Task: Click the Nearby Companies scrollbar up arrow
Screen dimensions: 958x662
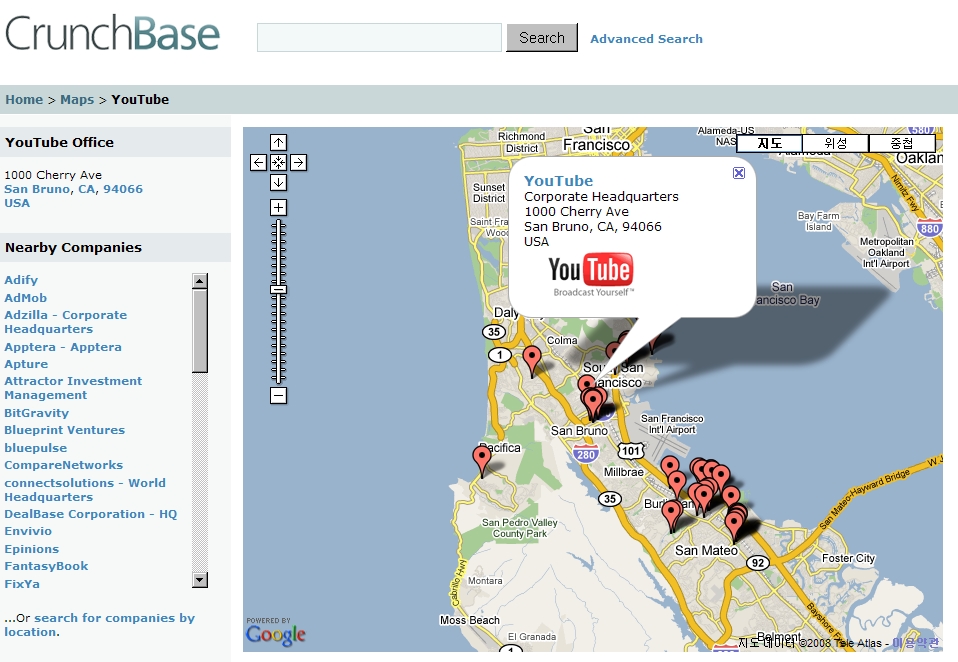Action: pyautogui.click(x=200, y=281)
